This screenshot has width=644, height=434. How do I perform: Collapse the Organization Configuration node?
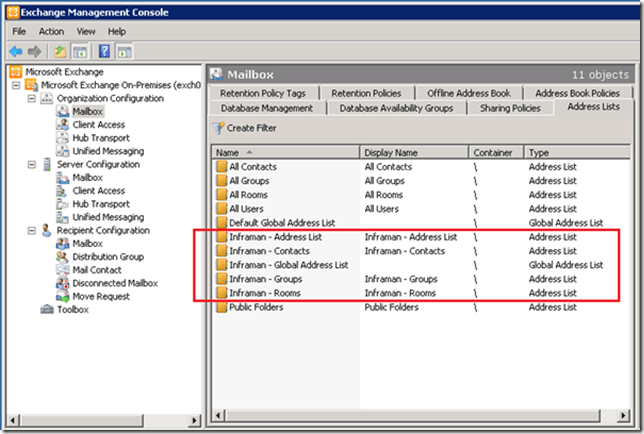(32, 99)
